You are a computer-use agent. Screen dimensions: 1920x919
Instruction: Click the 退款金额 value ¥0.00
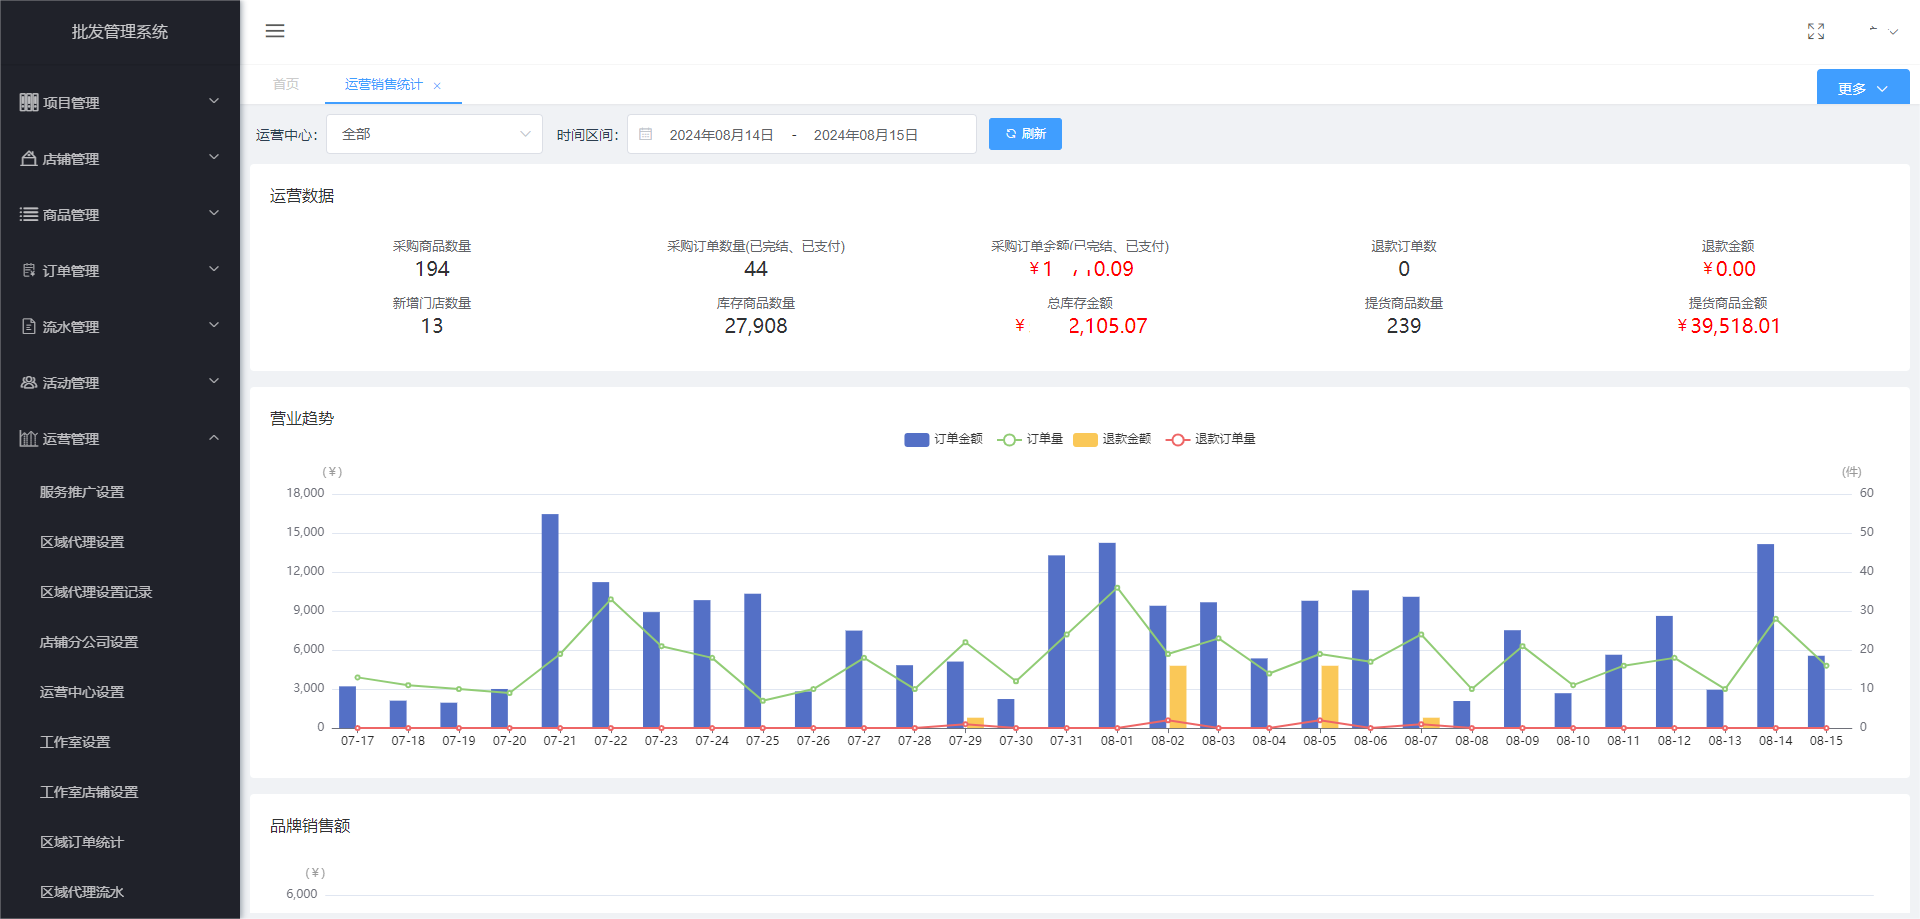(x=1728, y=269)
